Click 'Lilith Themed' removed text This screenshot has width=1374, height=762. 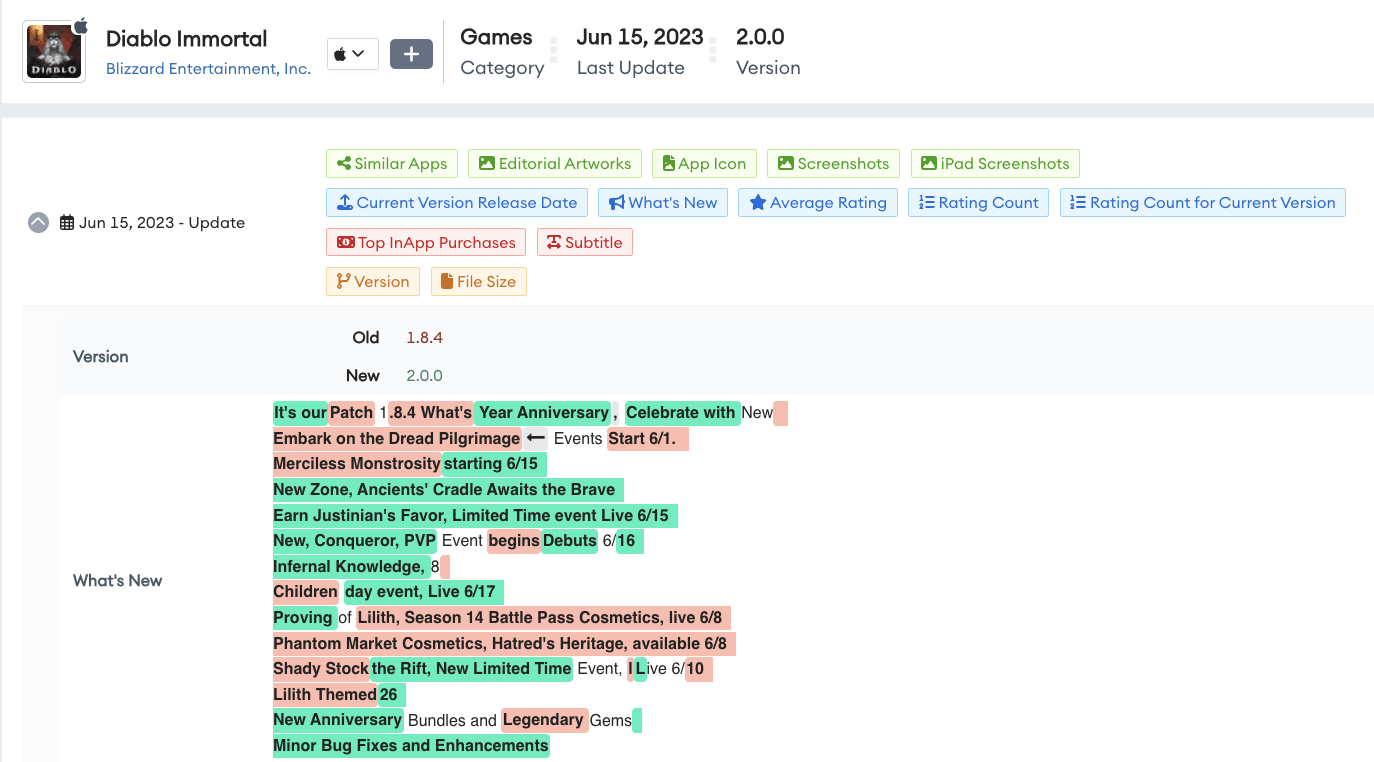pos(325,695)
